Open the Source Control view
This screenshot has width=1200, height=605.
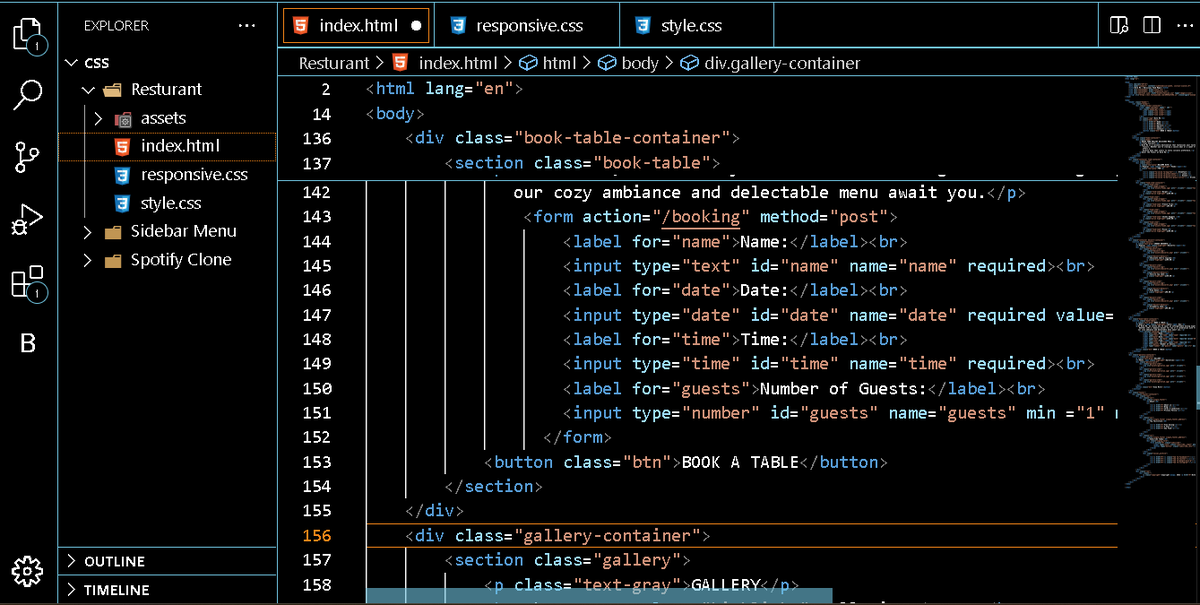(28, 157)
